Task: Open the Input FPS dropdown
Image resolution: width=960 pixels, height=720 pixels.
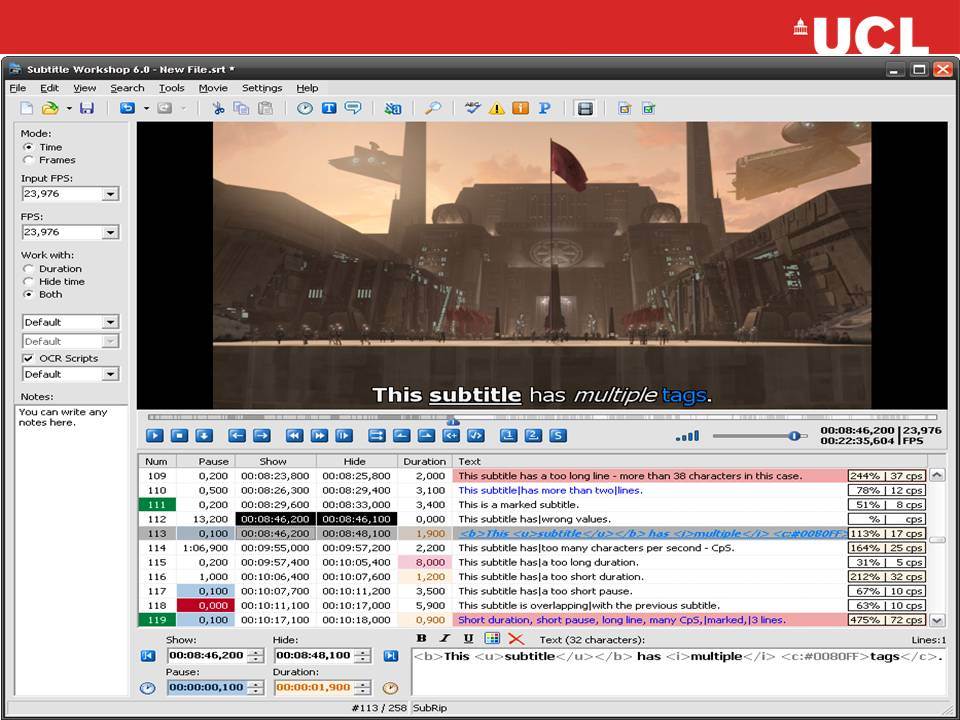Action: (110, 194)
